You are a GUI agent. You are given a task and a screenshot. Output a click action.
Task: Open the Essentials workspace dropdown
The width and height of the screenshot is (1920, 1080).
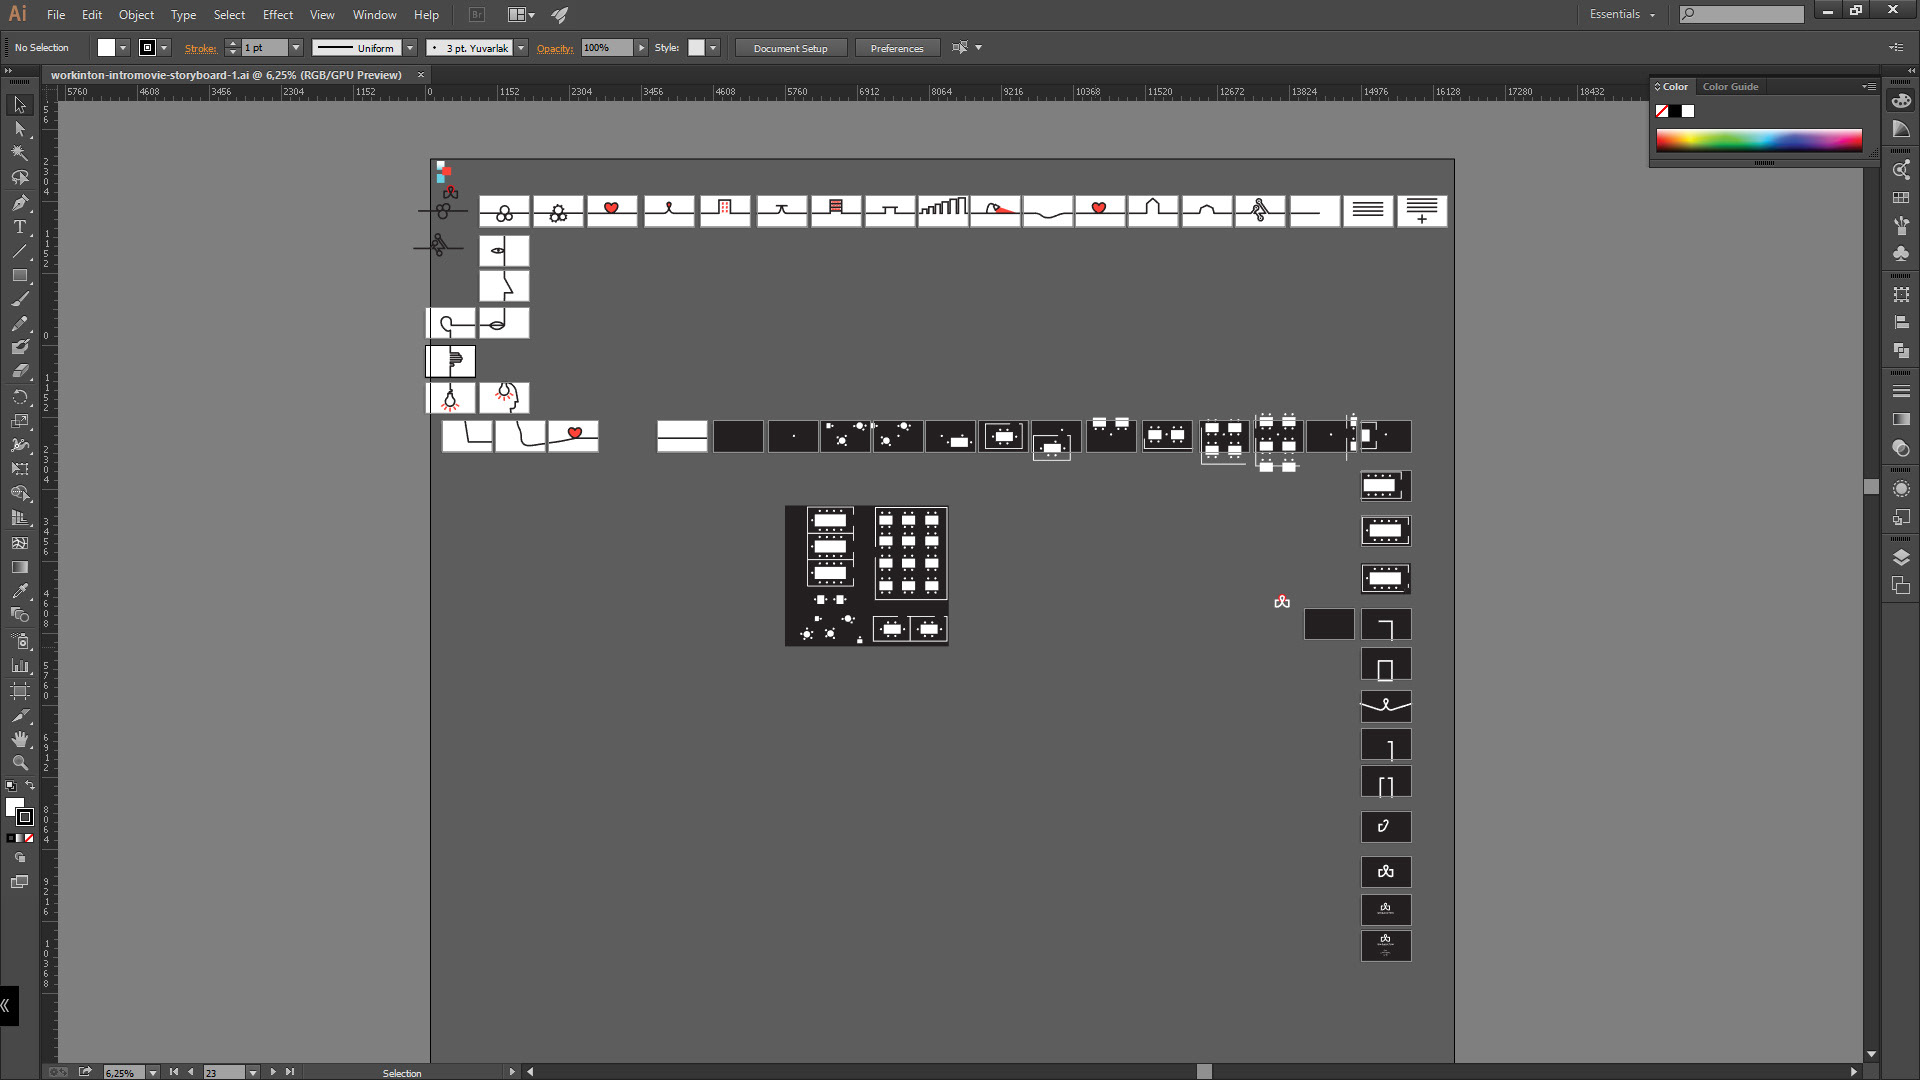[x=1622, y=14]
